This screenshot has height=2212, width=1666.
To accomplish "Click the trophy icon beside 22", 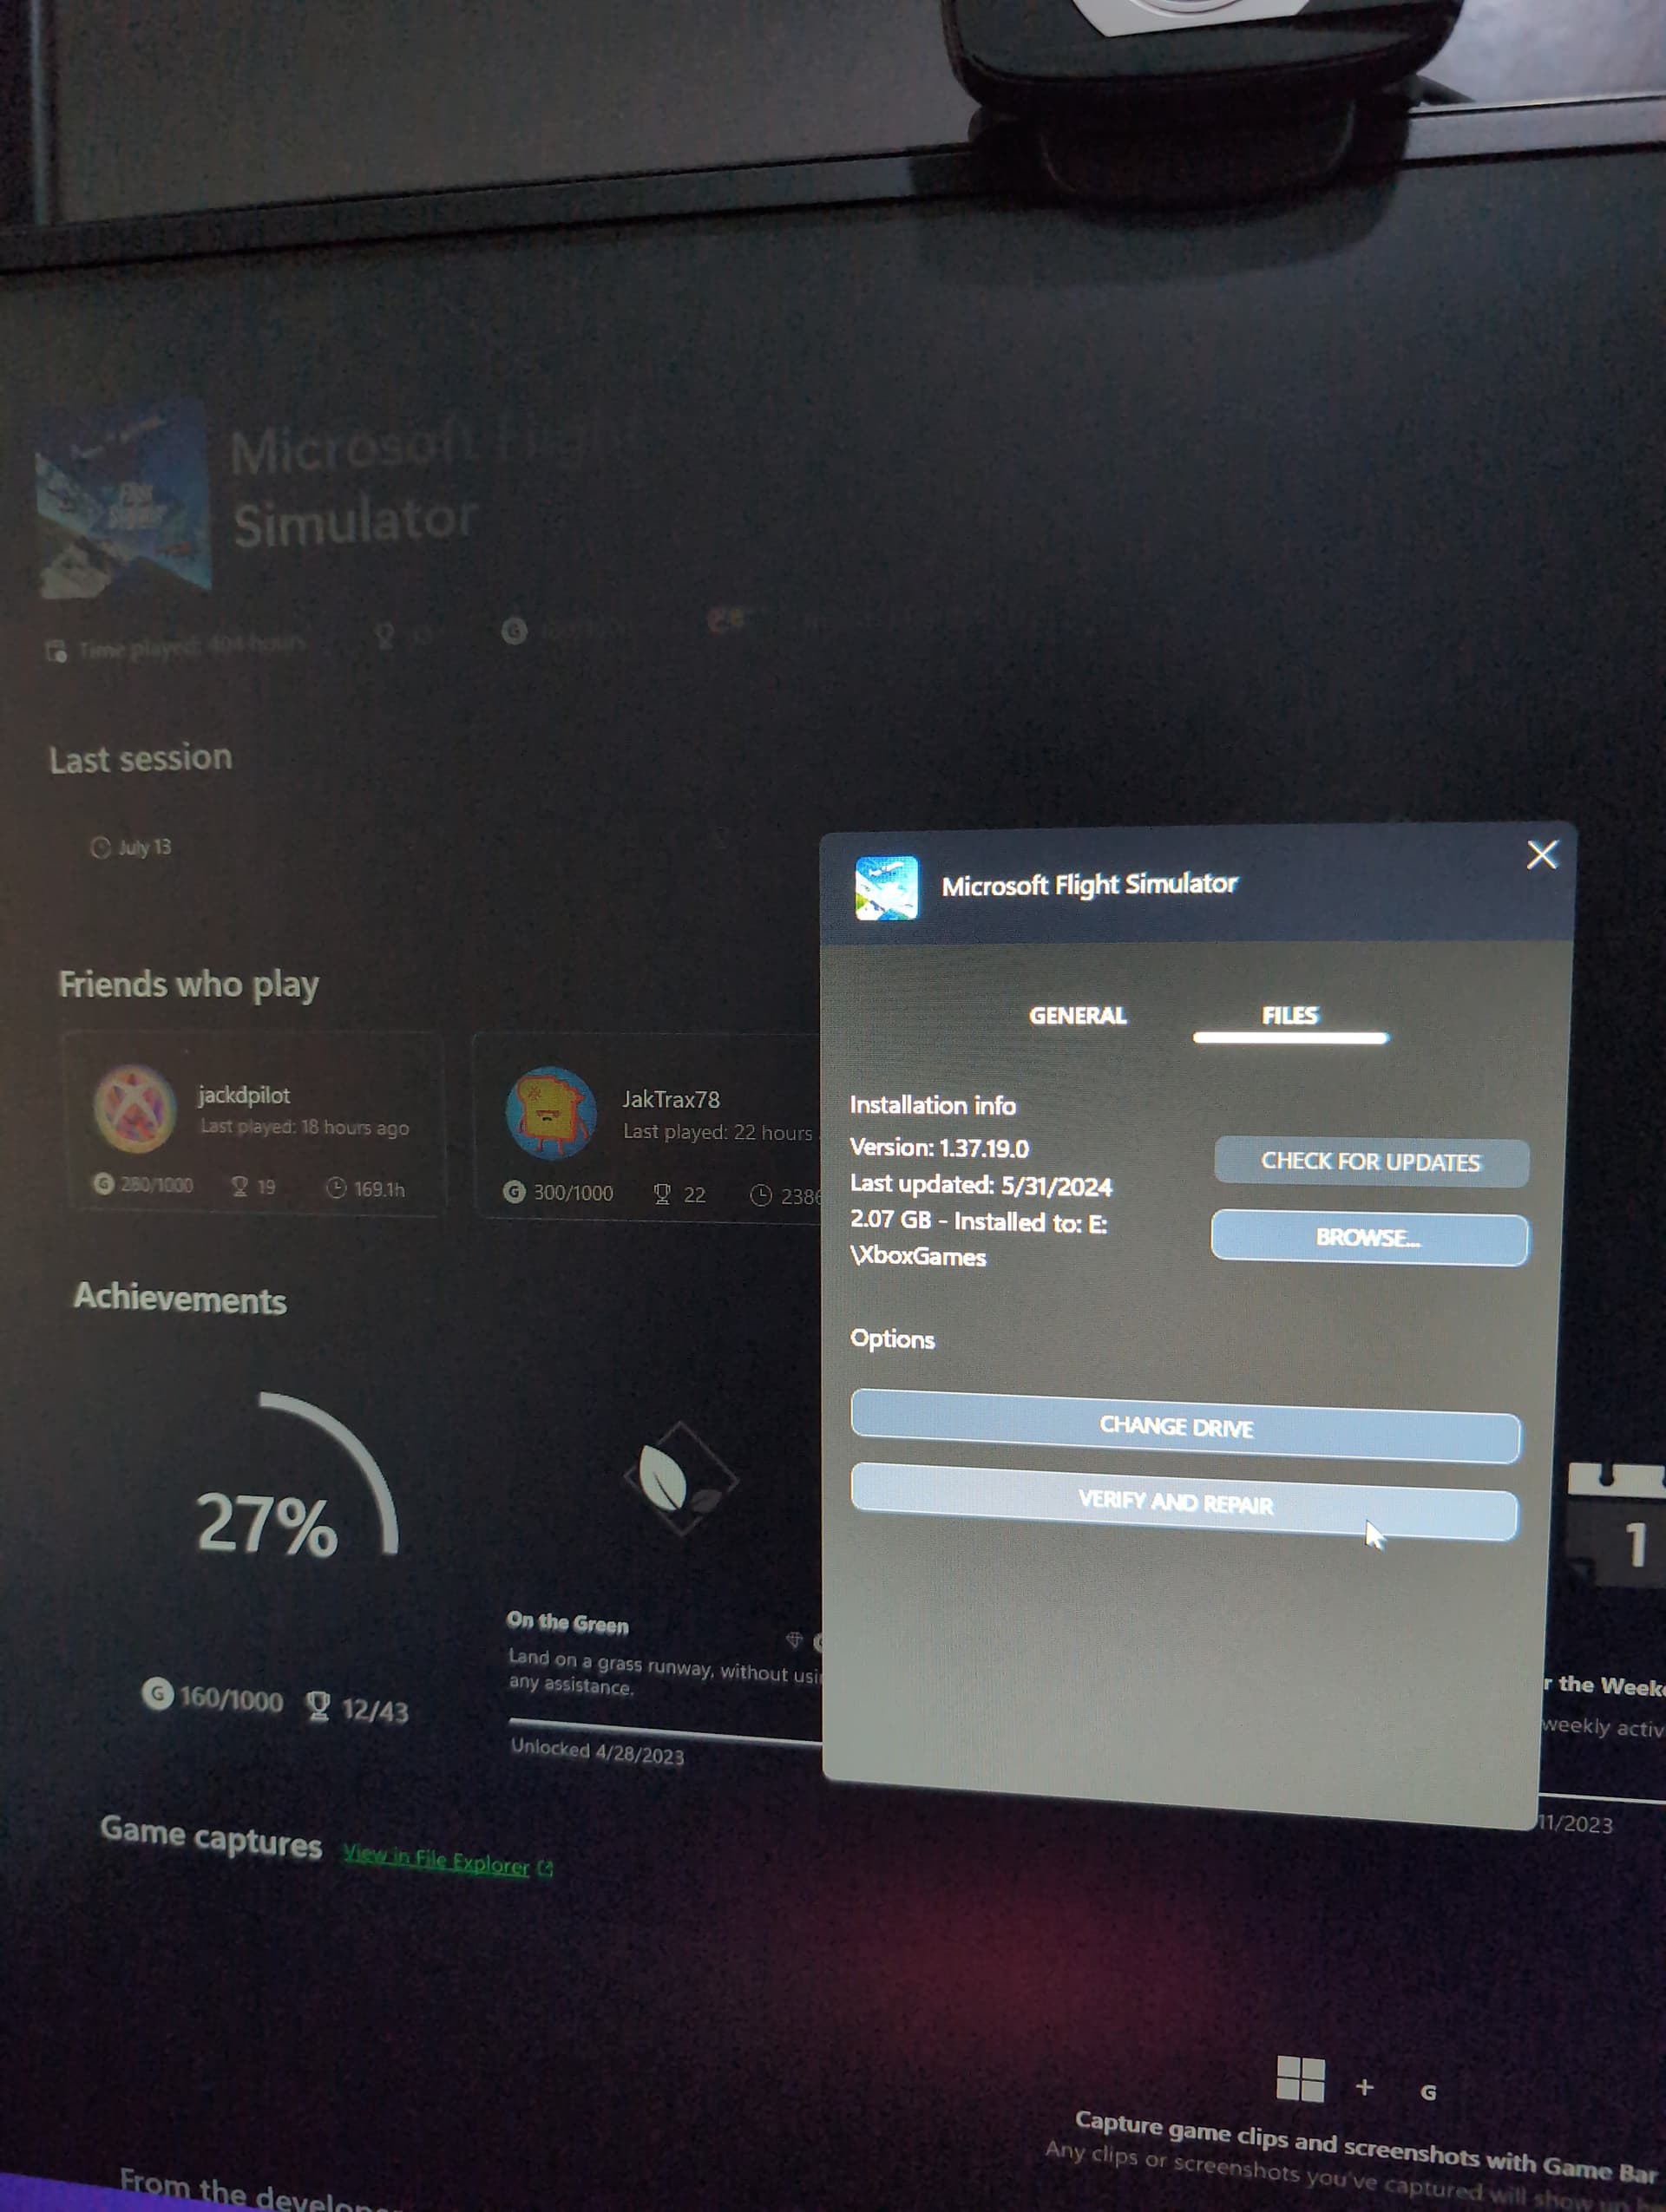I will [x=662, y=1194].
